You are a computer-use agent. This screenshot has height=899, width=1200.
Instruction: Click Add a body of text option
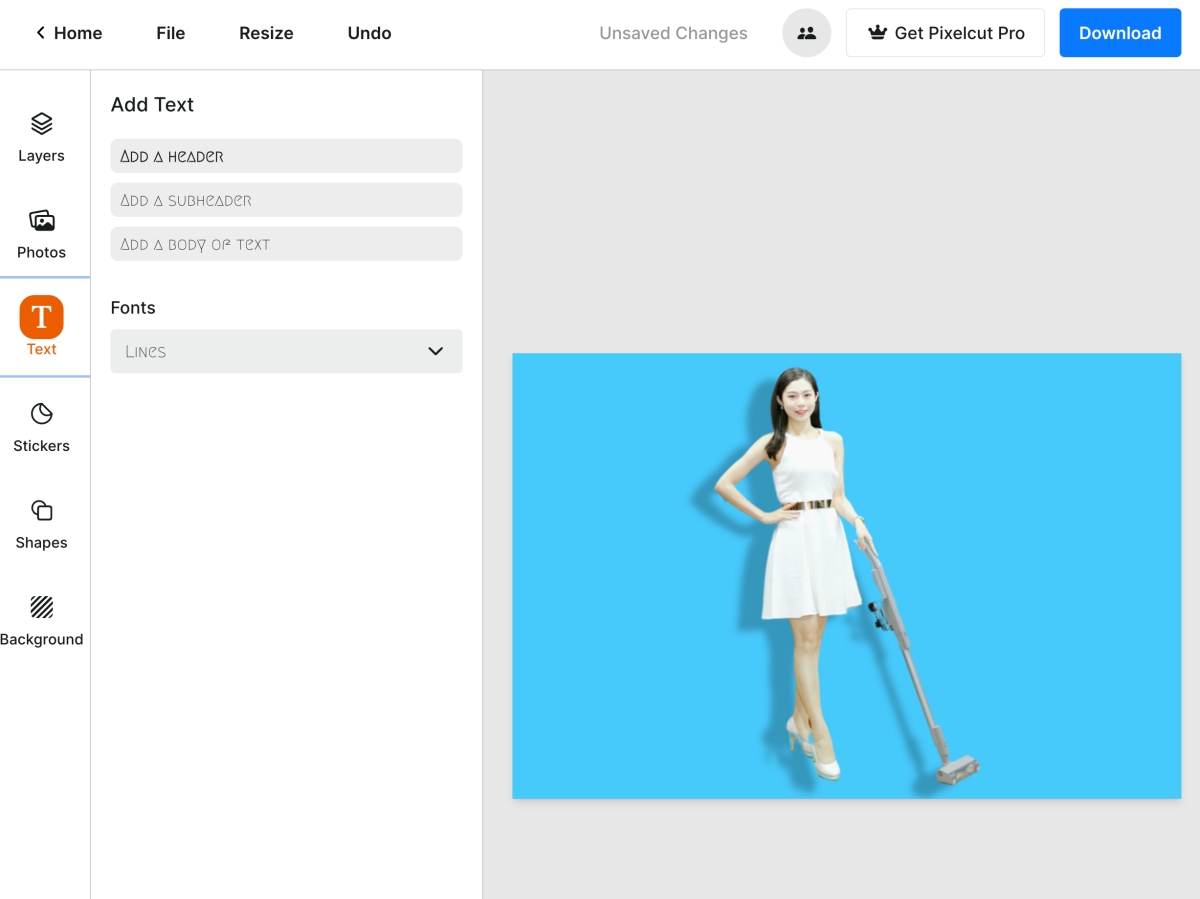pyautogui.click(x=286, y=244)
